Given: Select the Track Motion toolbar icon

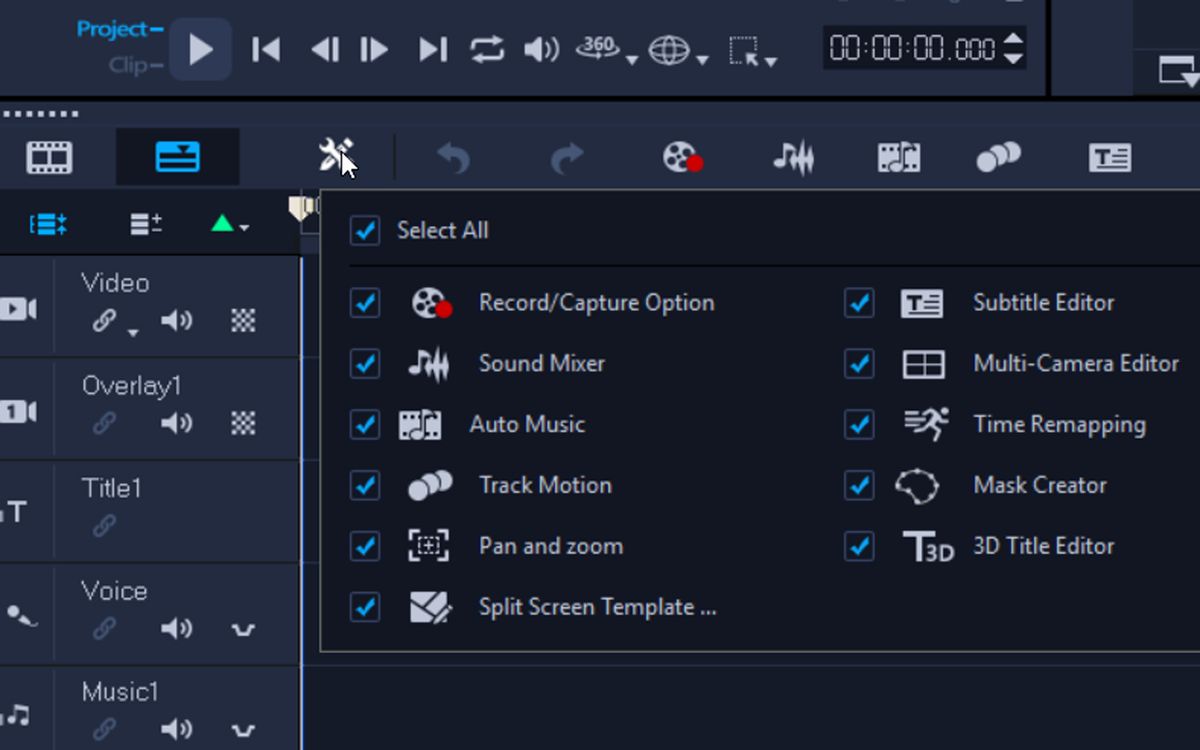Looking at the screenshot, I should (999, 158).
